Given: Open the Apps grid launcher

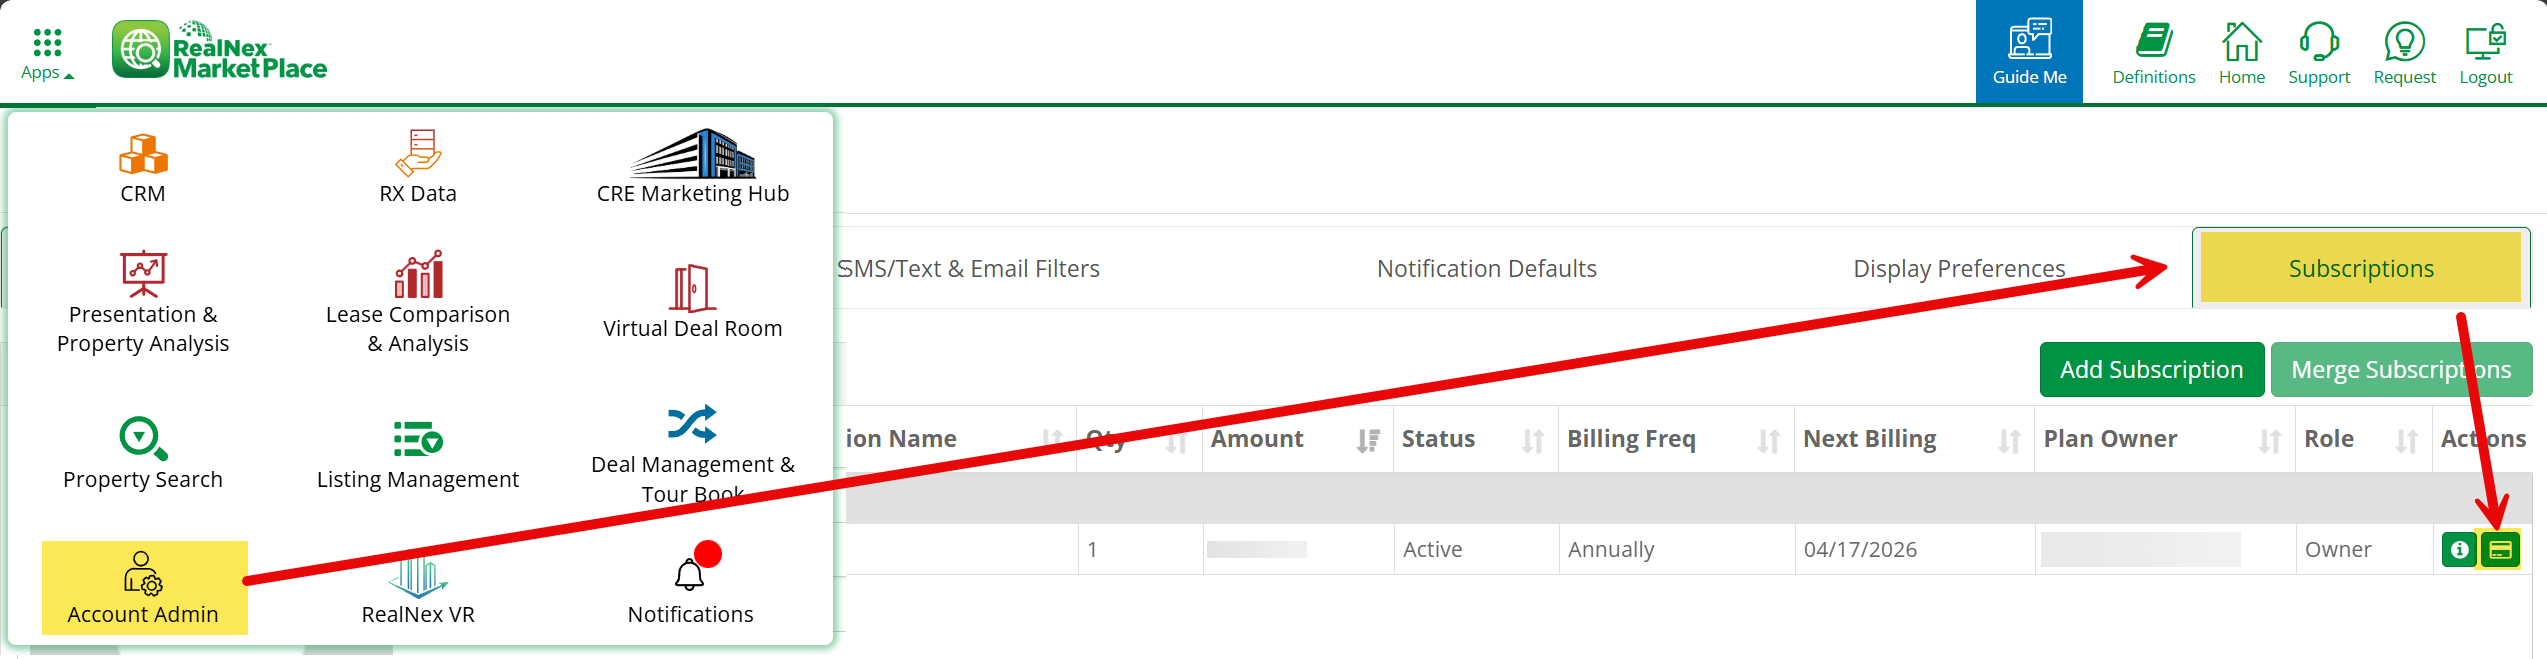Looking at the screenshot, I should (x=47, y=54).
